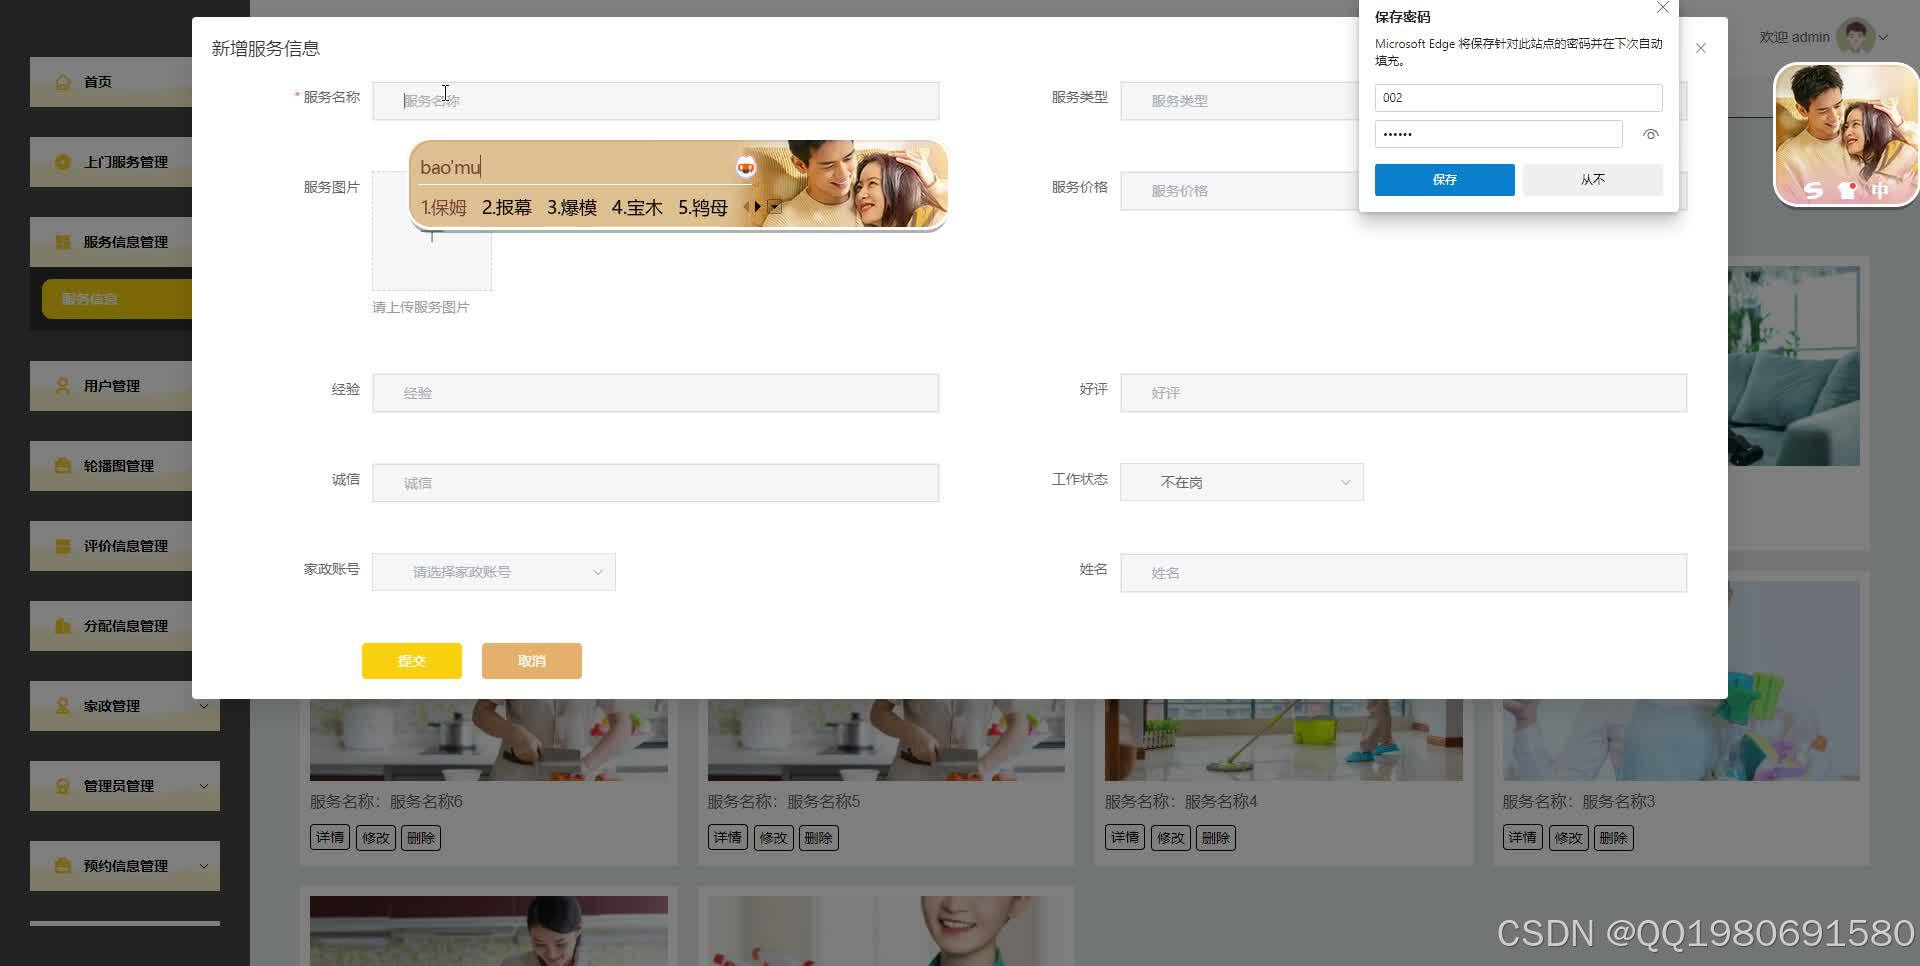The image size is (1920, 966).
Task: Choose IME candidate 3.爆模
Action: 571,207
